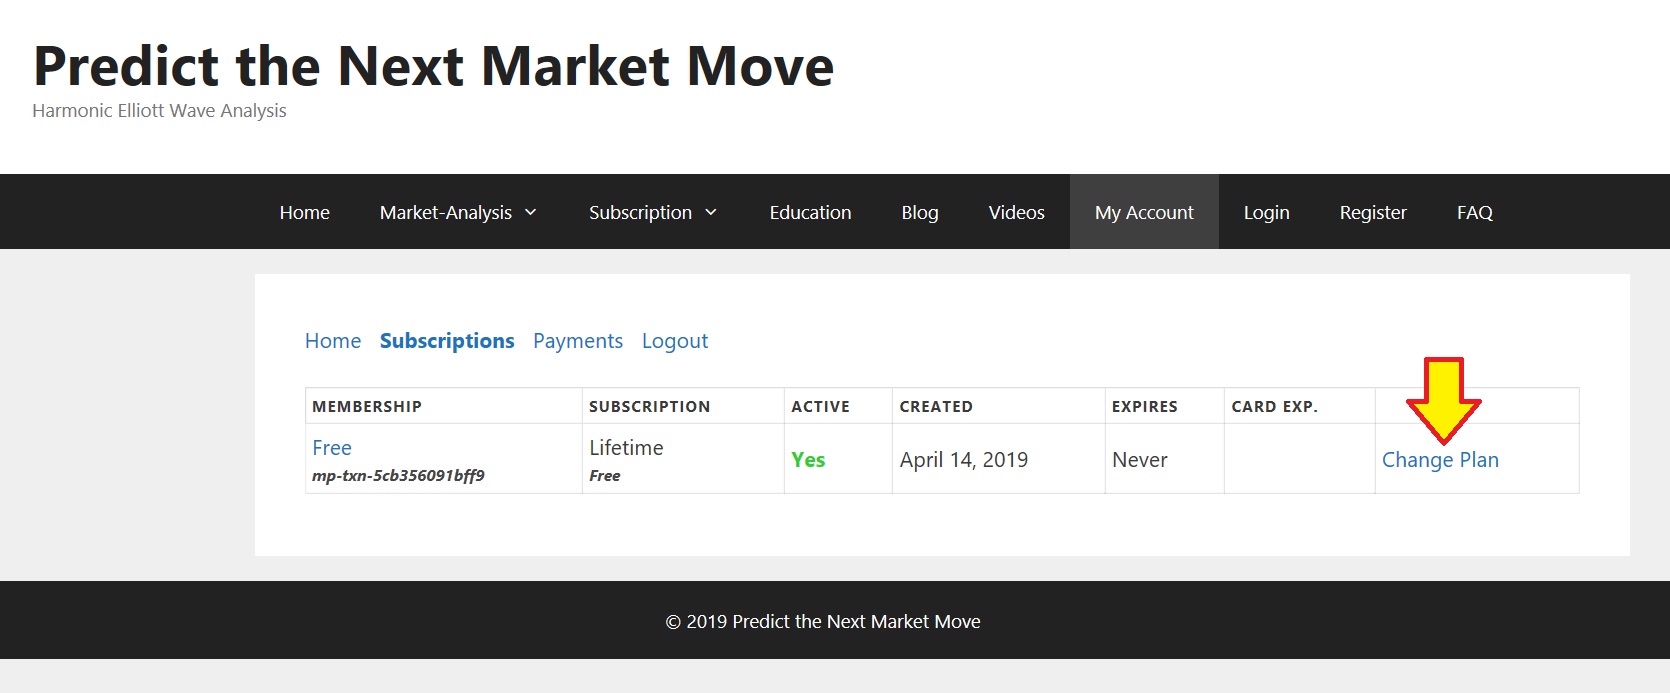Open the Free membership link
The height and width of the screenshot is (693, 1670).
tap(332, 448)
